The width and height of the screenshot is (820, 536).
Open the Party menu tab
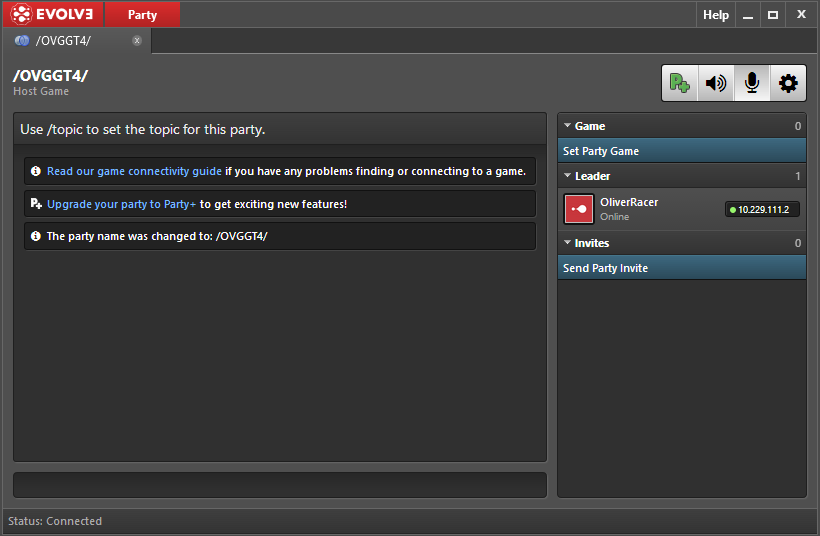click(142, 14)
